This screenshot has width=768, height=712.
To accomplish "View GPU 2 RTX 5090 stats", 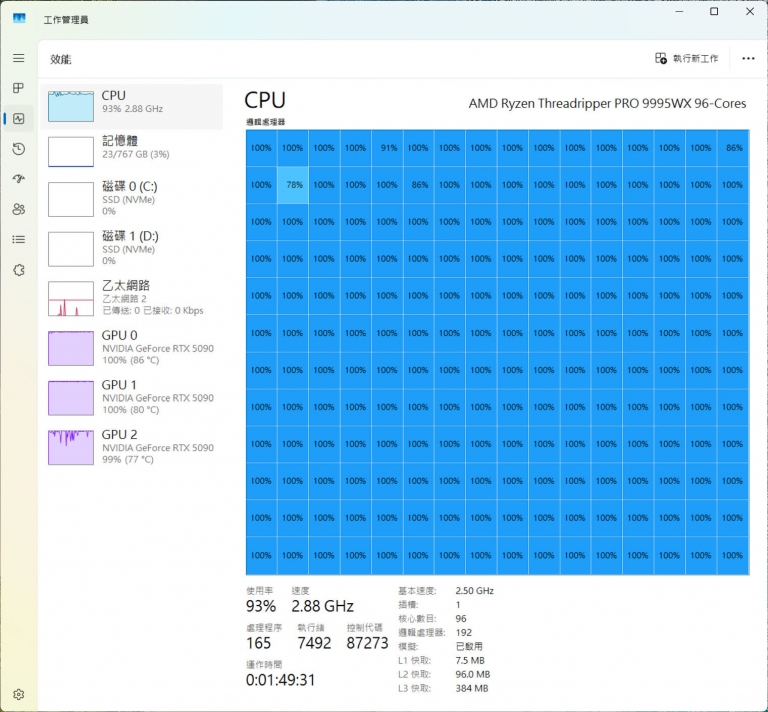I will pyautogui.click(x=135, y=446).
